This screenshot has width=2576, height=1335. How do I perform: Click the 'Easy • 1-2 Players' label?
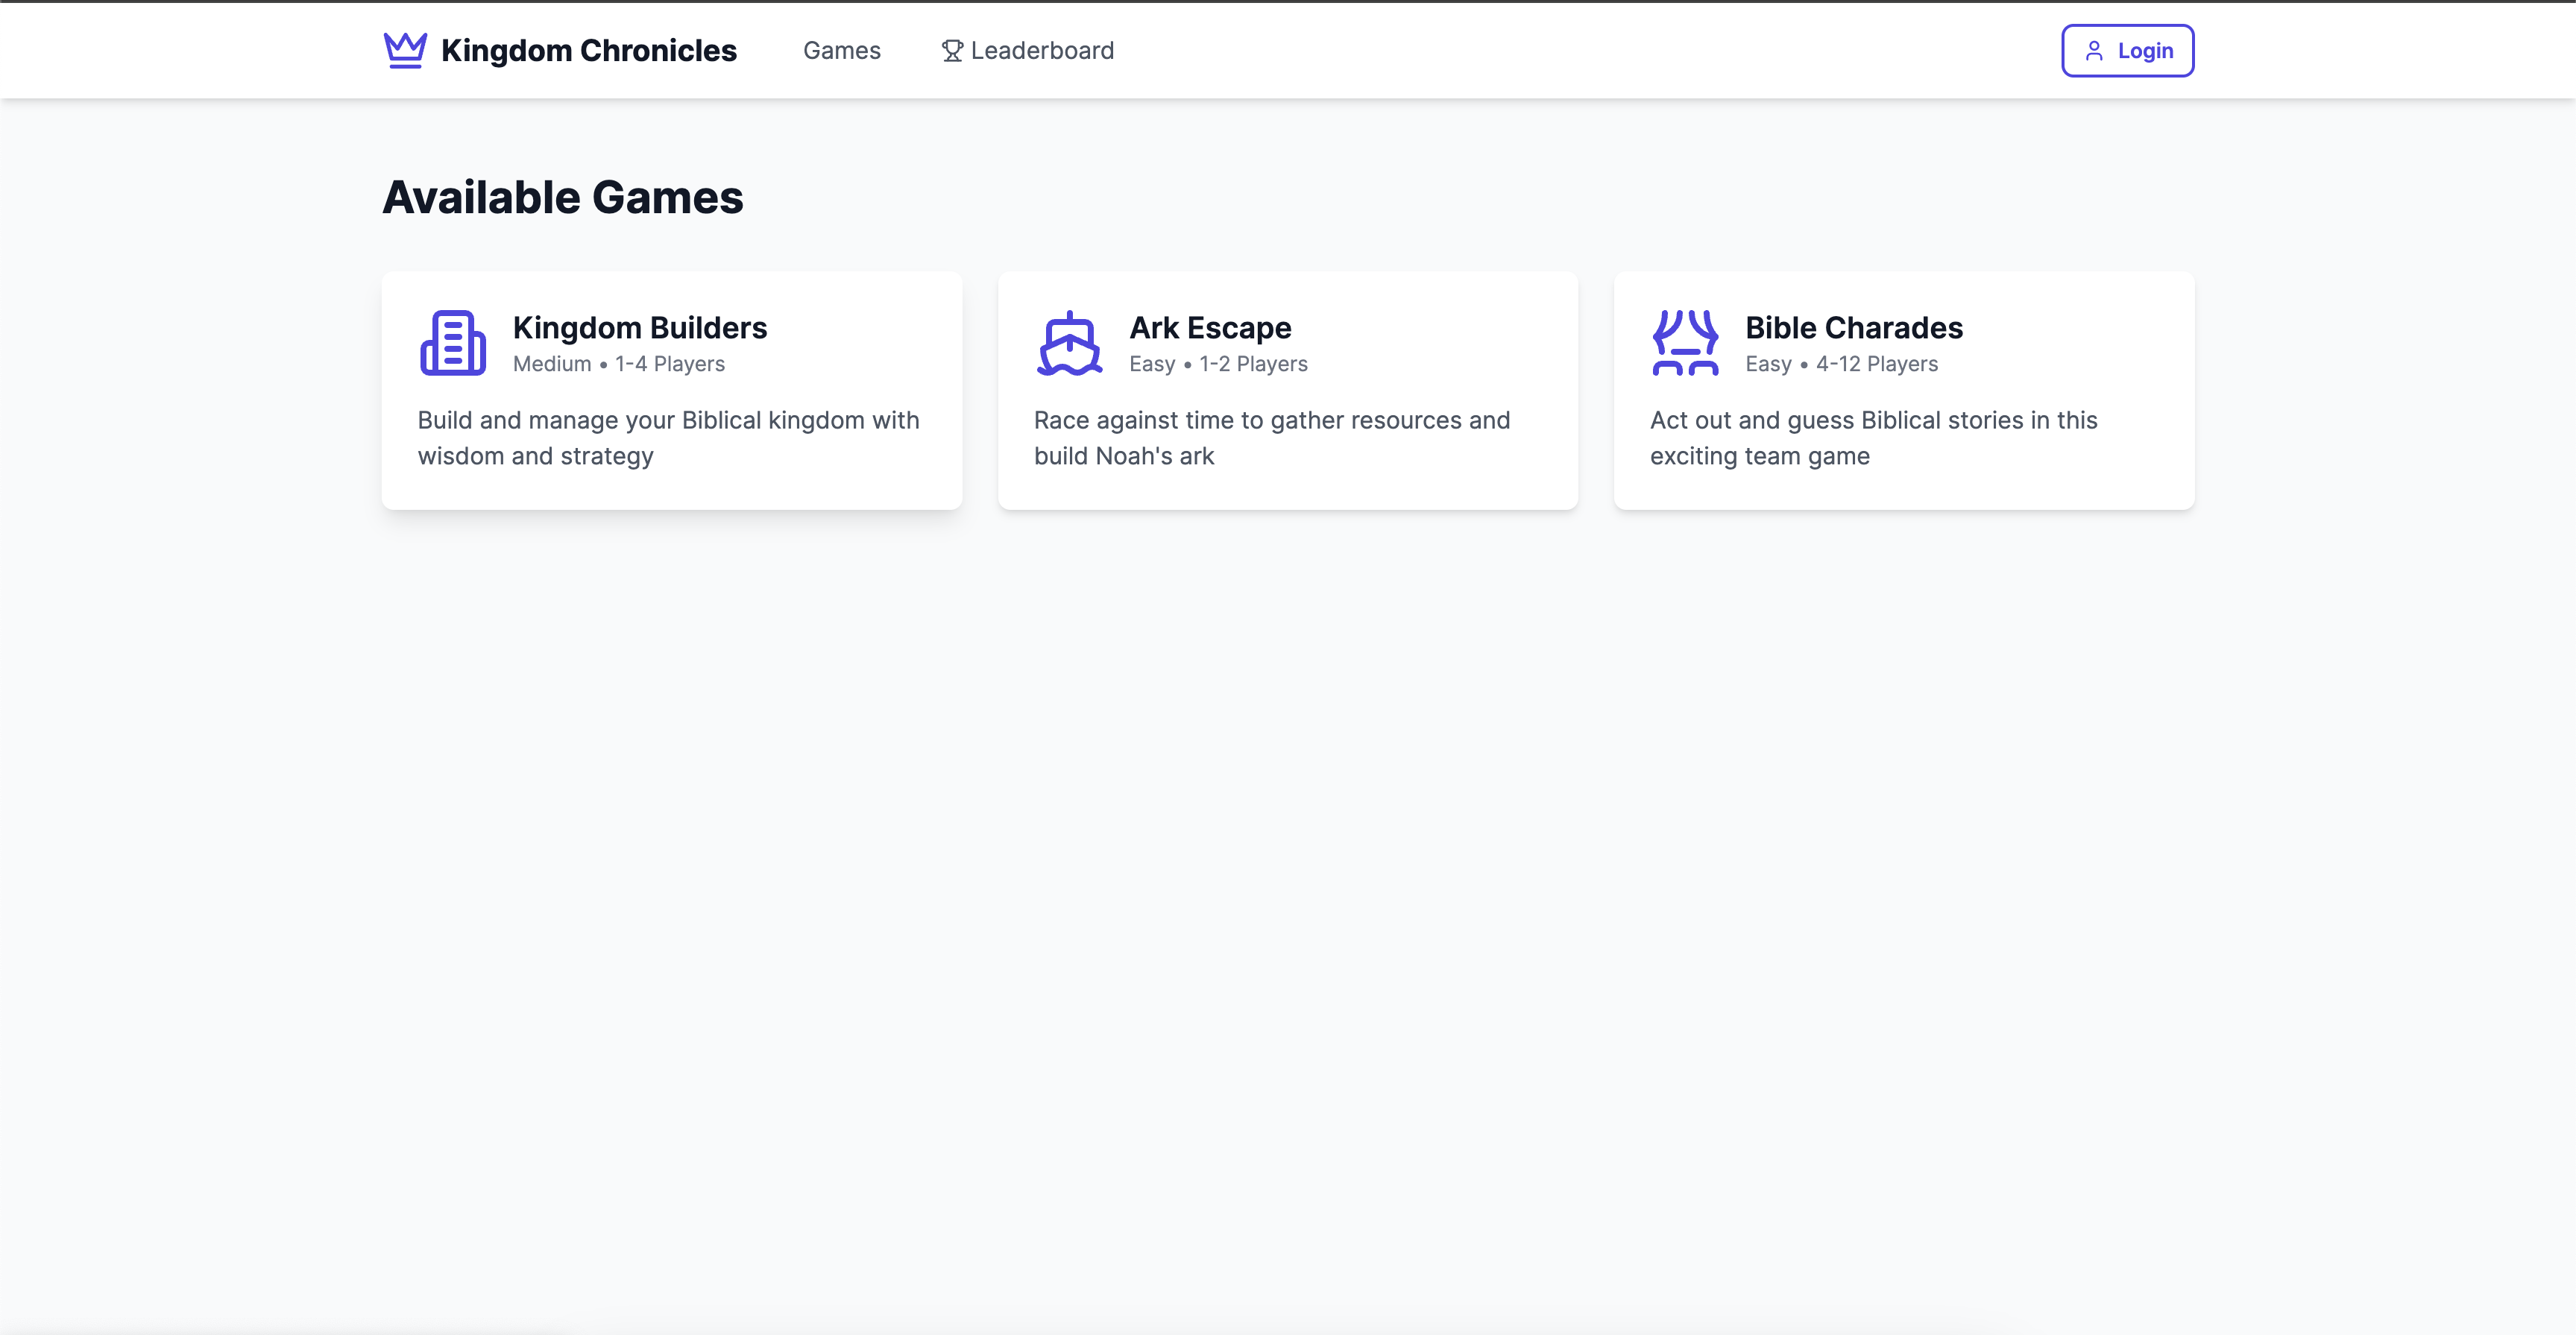click(x=1218, y=364)
